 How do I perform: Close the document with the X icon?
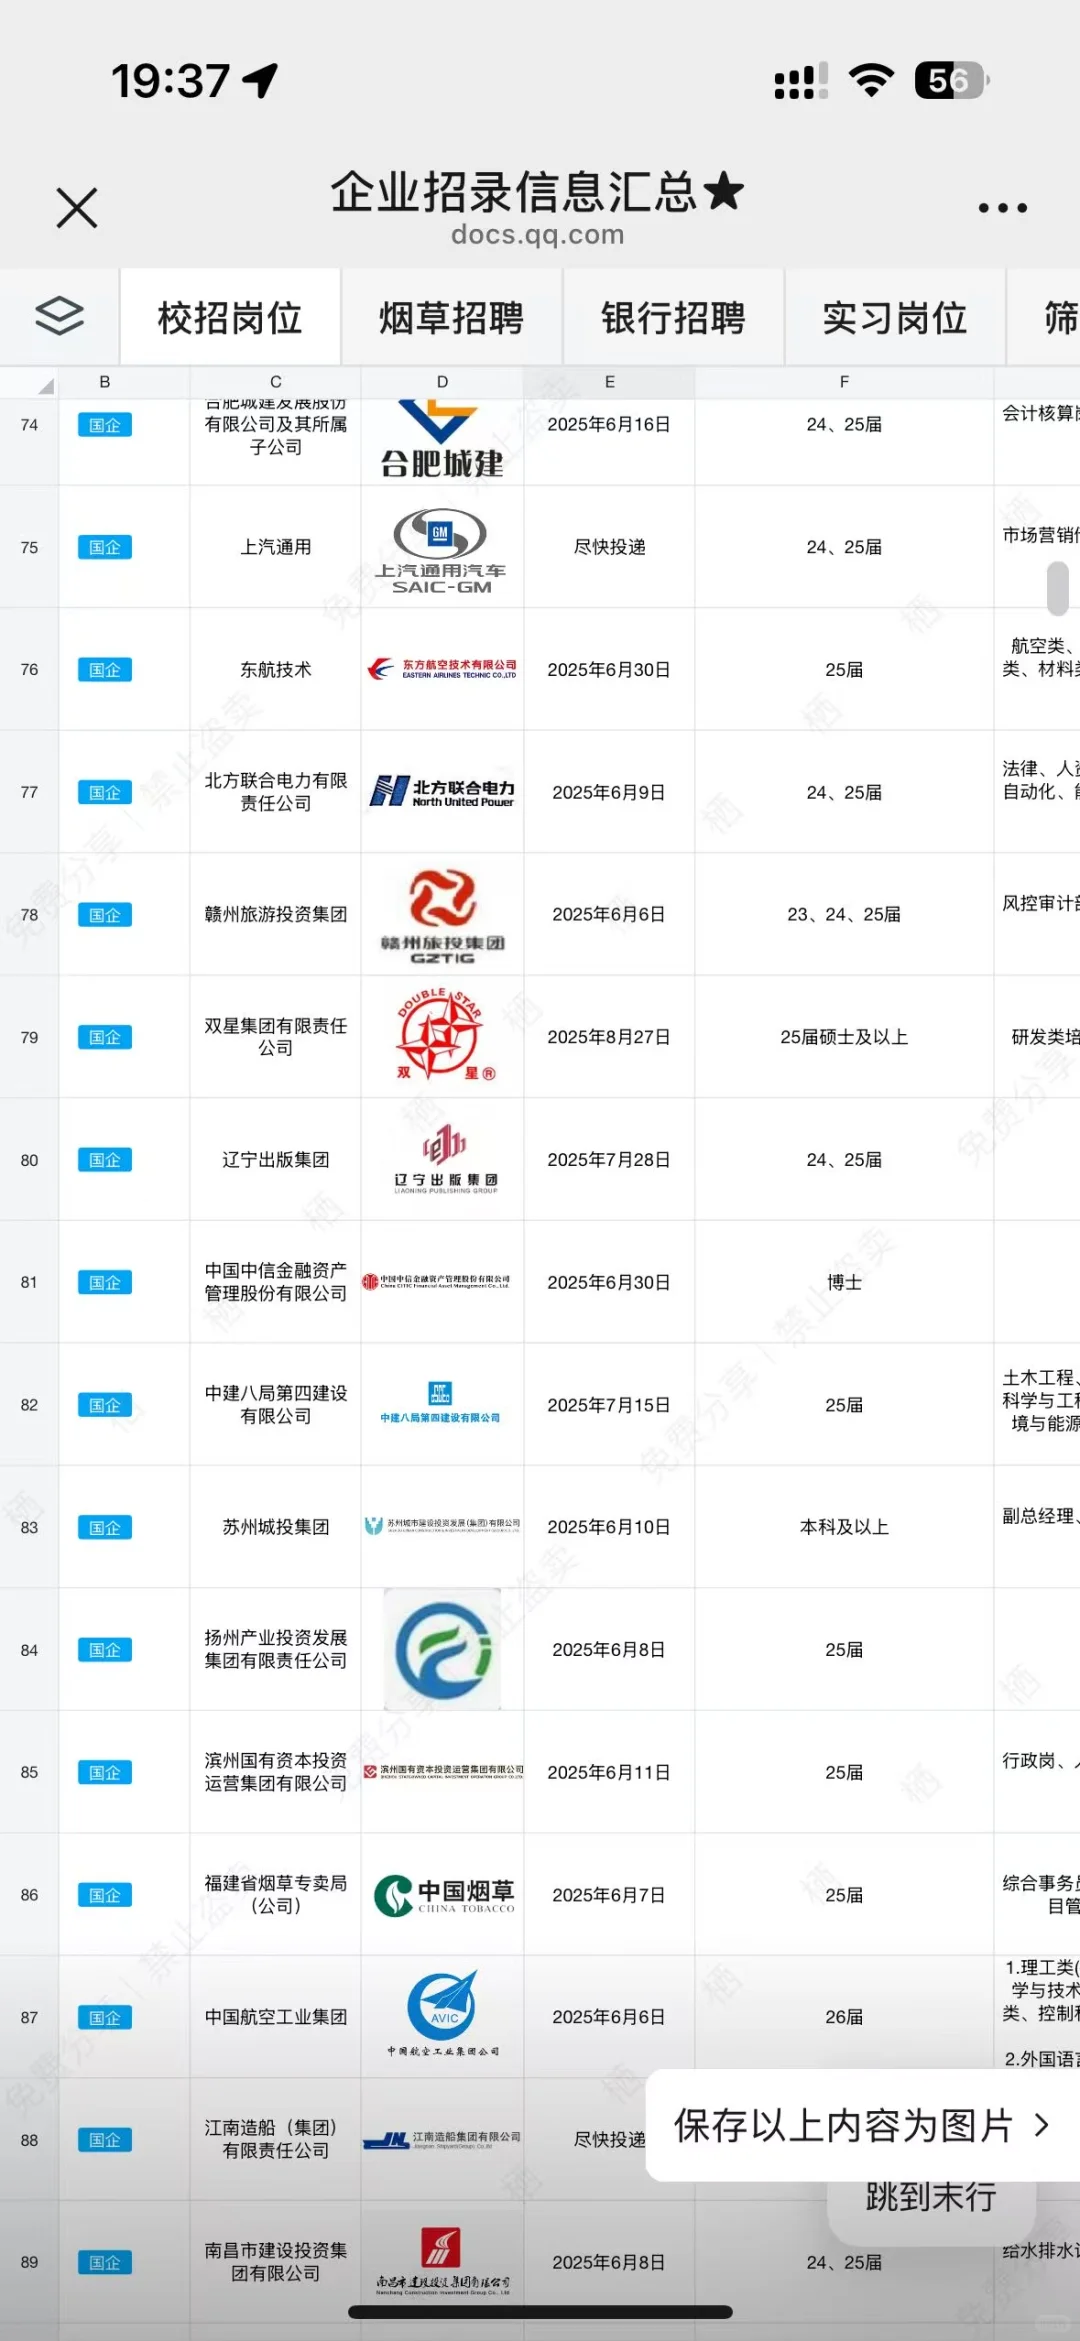point(77,208)
